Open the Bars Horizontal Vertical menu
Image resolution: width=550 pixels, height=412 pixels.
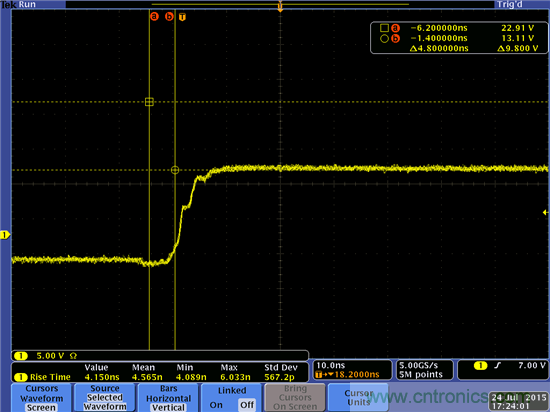(x=168, y=398)
